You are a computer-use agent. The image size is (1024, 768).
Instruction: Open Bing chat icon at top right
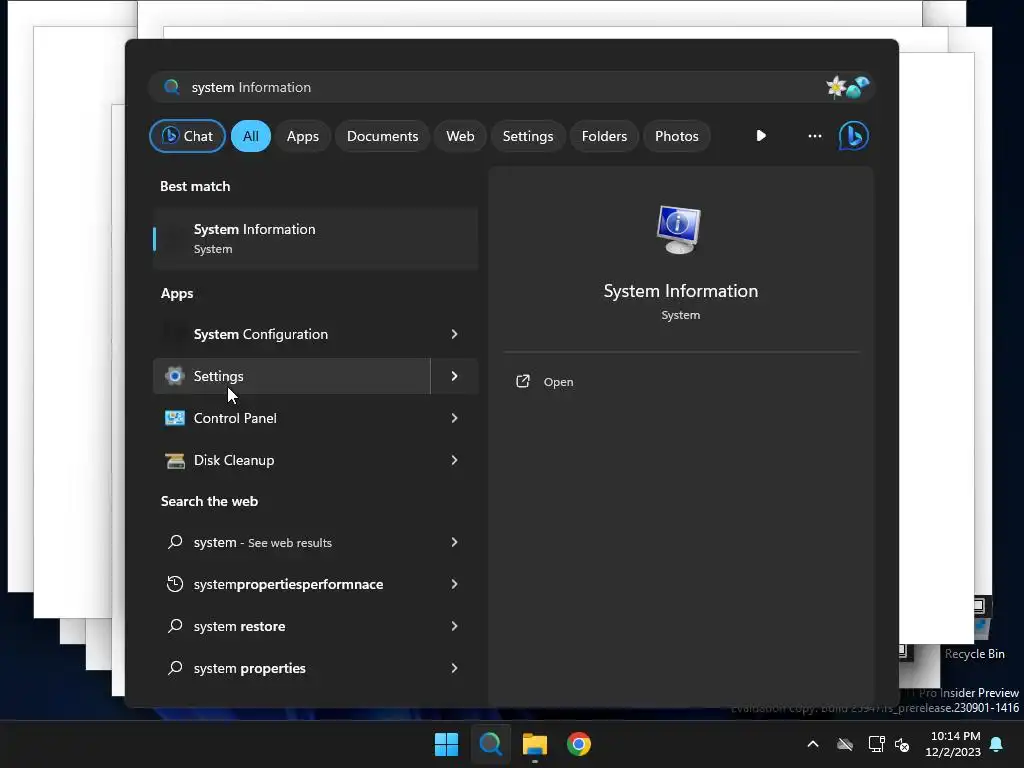854,136
